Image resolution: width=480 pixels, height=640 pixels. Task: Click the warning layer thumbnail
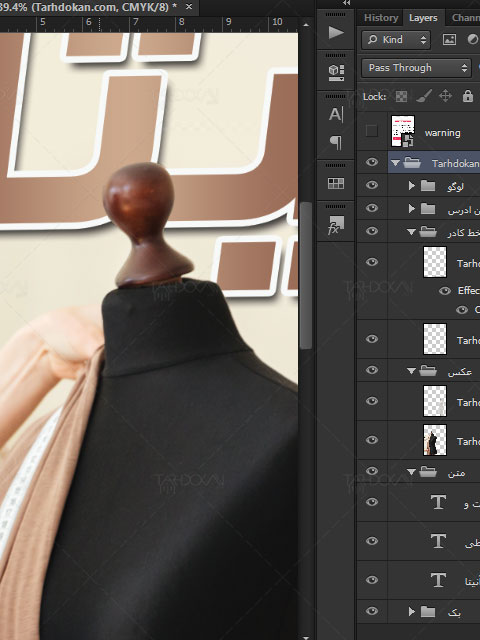pos(403,131)
